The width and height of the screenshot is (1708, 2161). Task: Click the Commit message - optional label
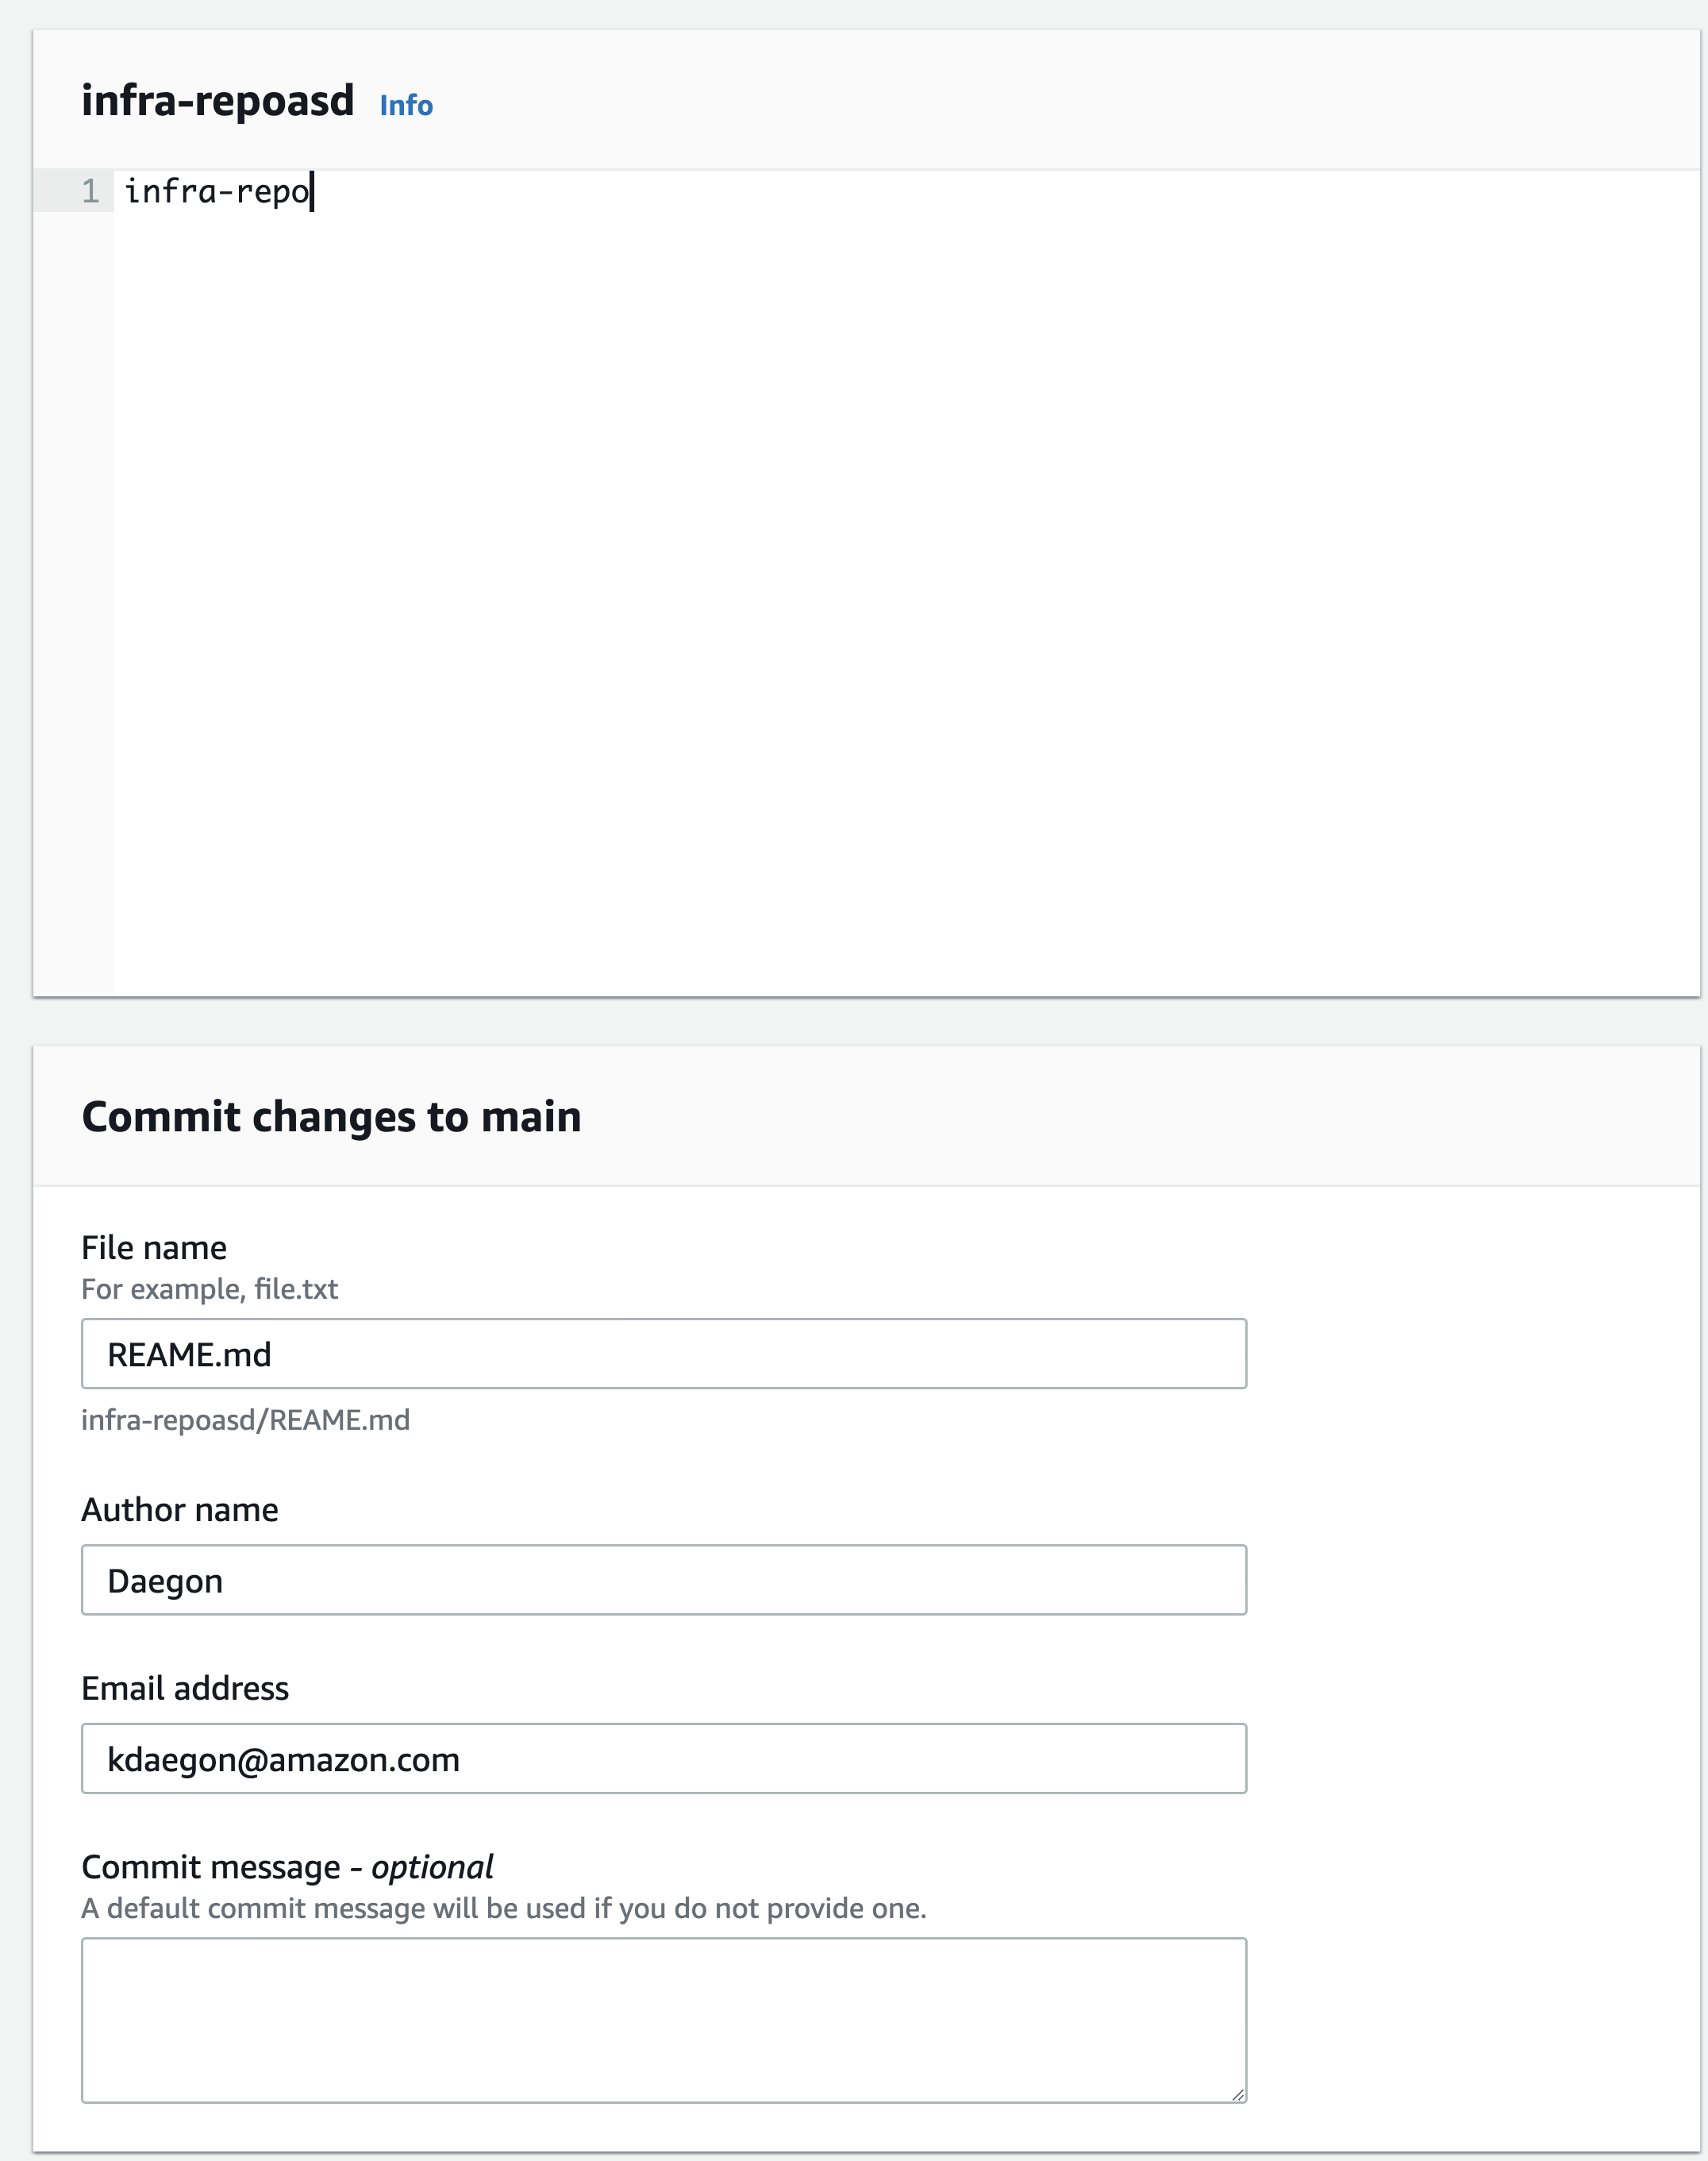[287, 1867]
